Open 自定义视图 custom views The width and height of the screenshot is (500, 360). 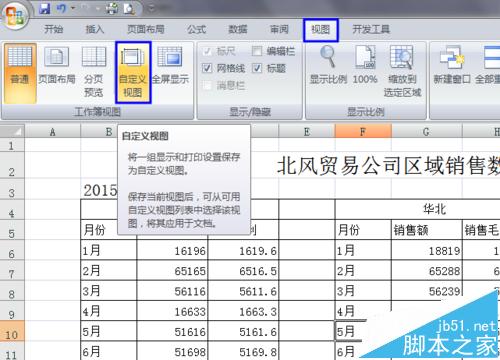133,73
